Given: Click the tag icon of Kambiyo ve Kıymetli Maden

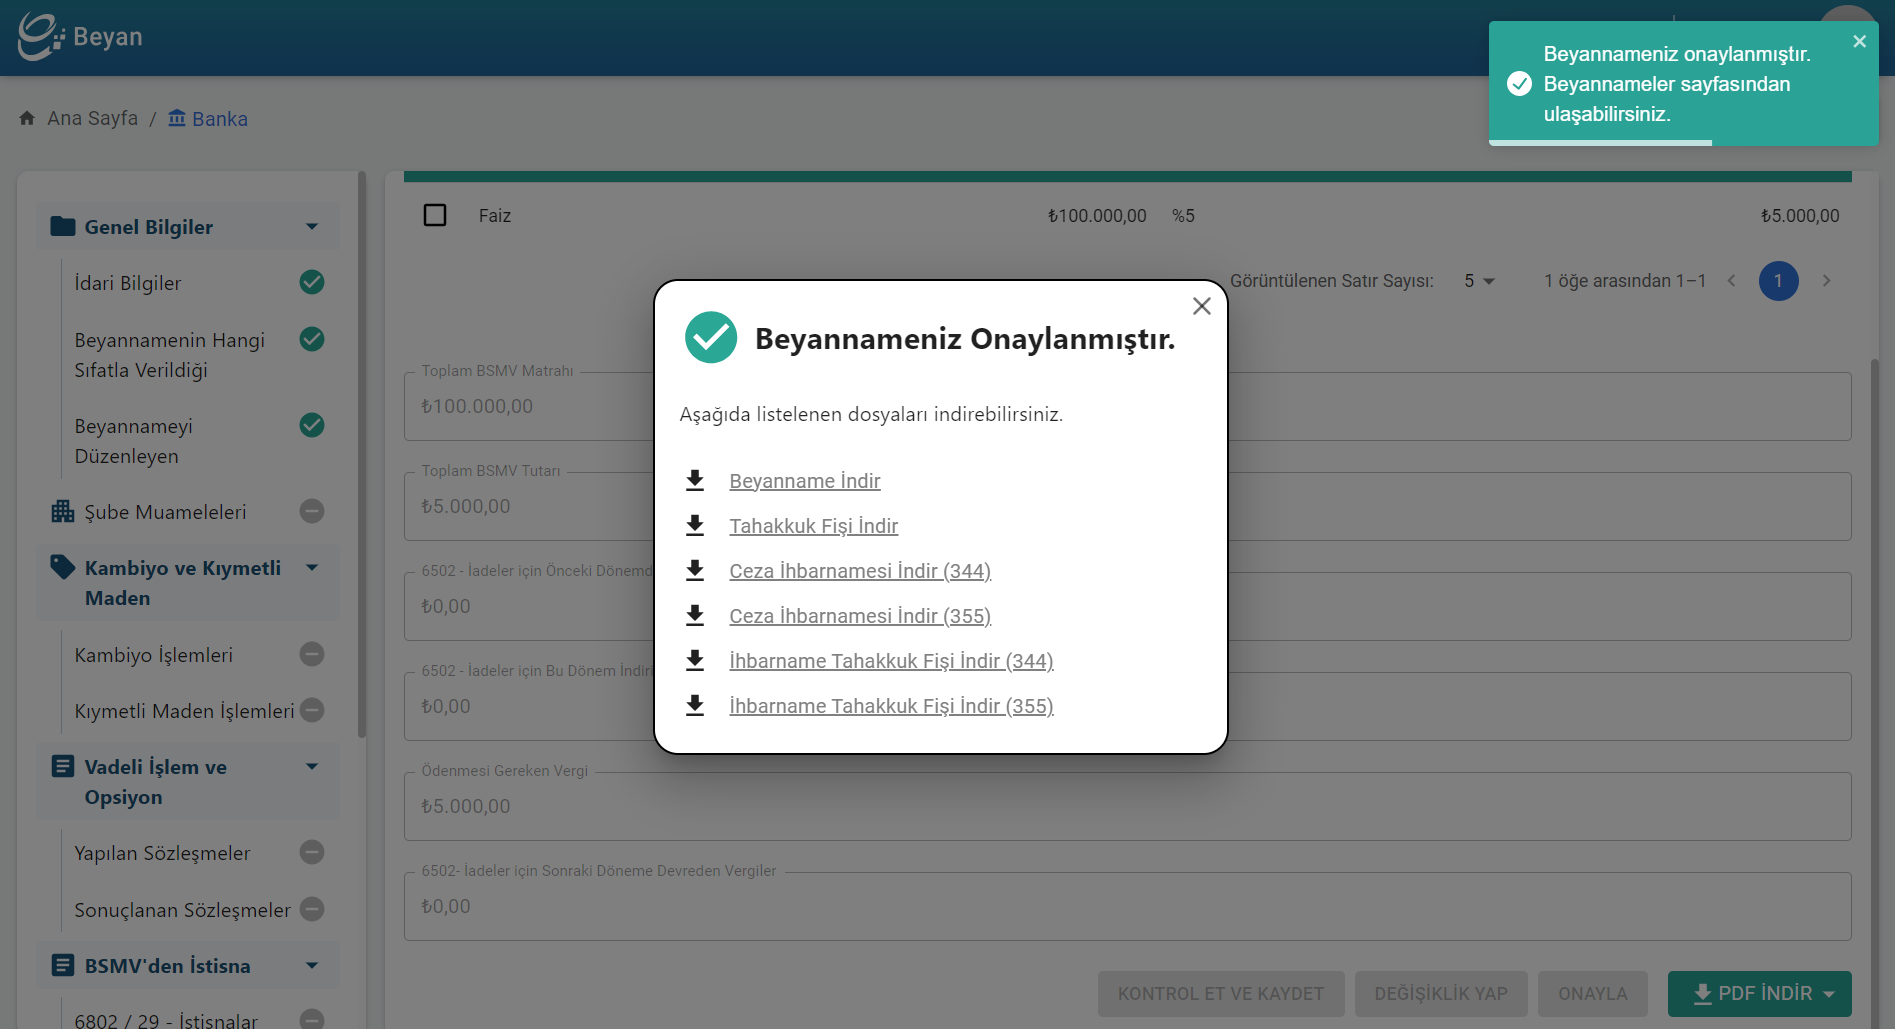Looking at the screenshot, I should 63,567.
